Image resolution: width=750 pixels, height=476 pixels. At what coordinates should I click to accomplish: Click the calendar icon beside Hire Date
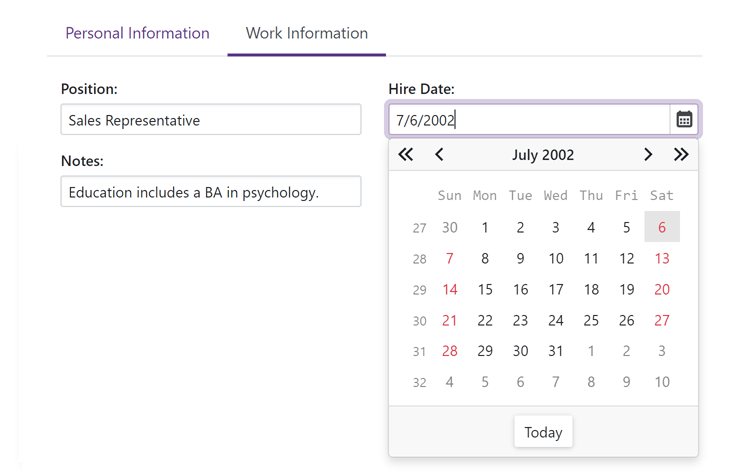coord(684,120)
